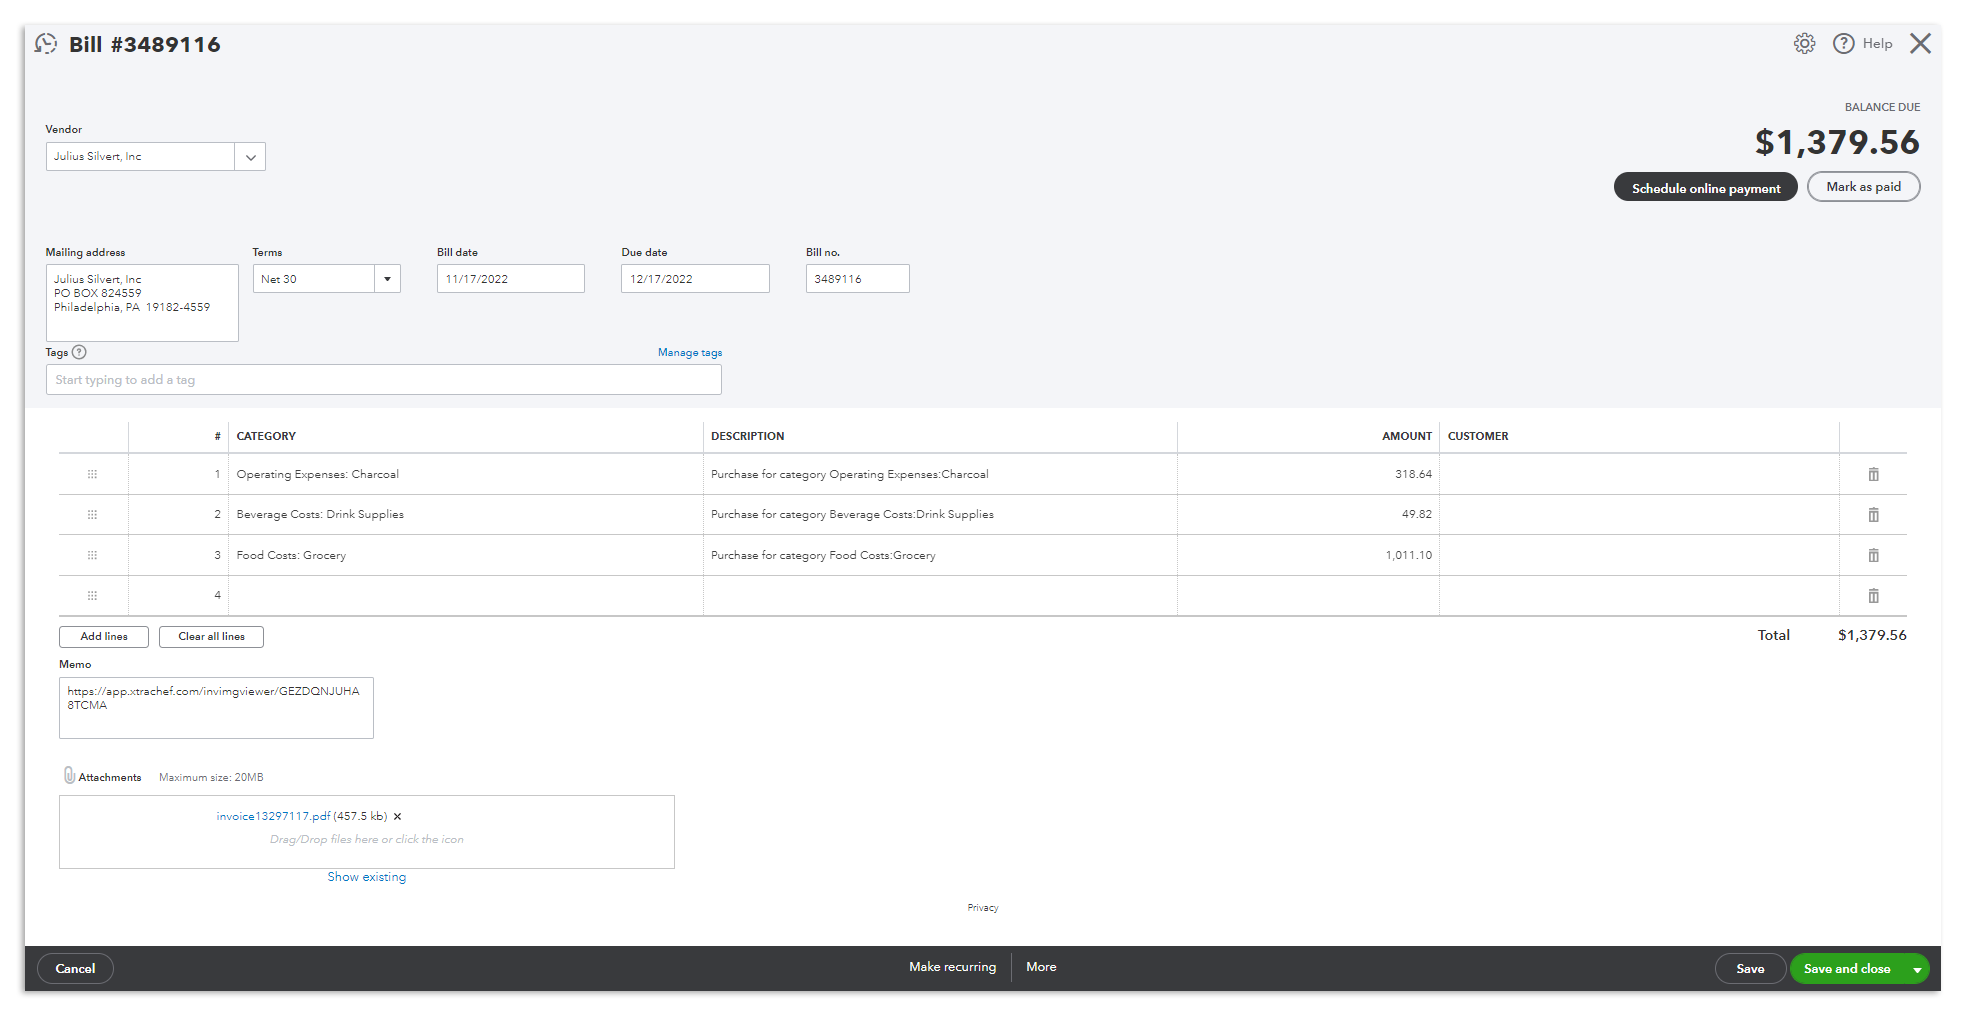Screen dimensions: 1966x1016
Task: Open bill history clock icon
Action: tap(46, 44)
